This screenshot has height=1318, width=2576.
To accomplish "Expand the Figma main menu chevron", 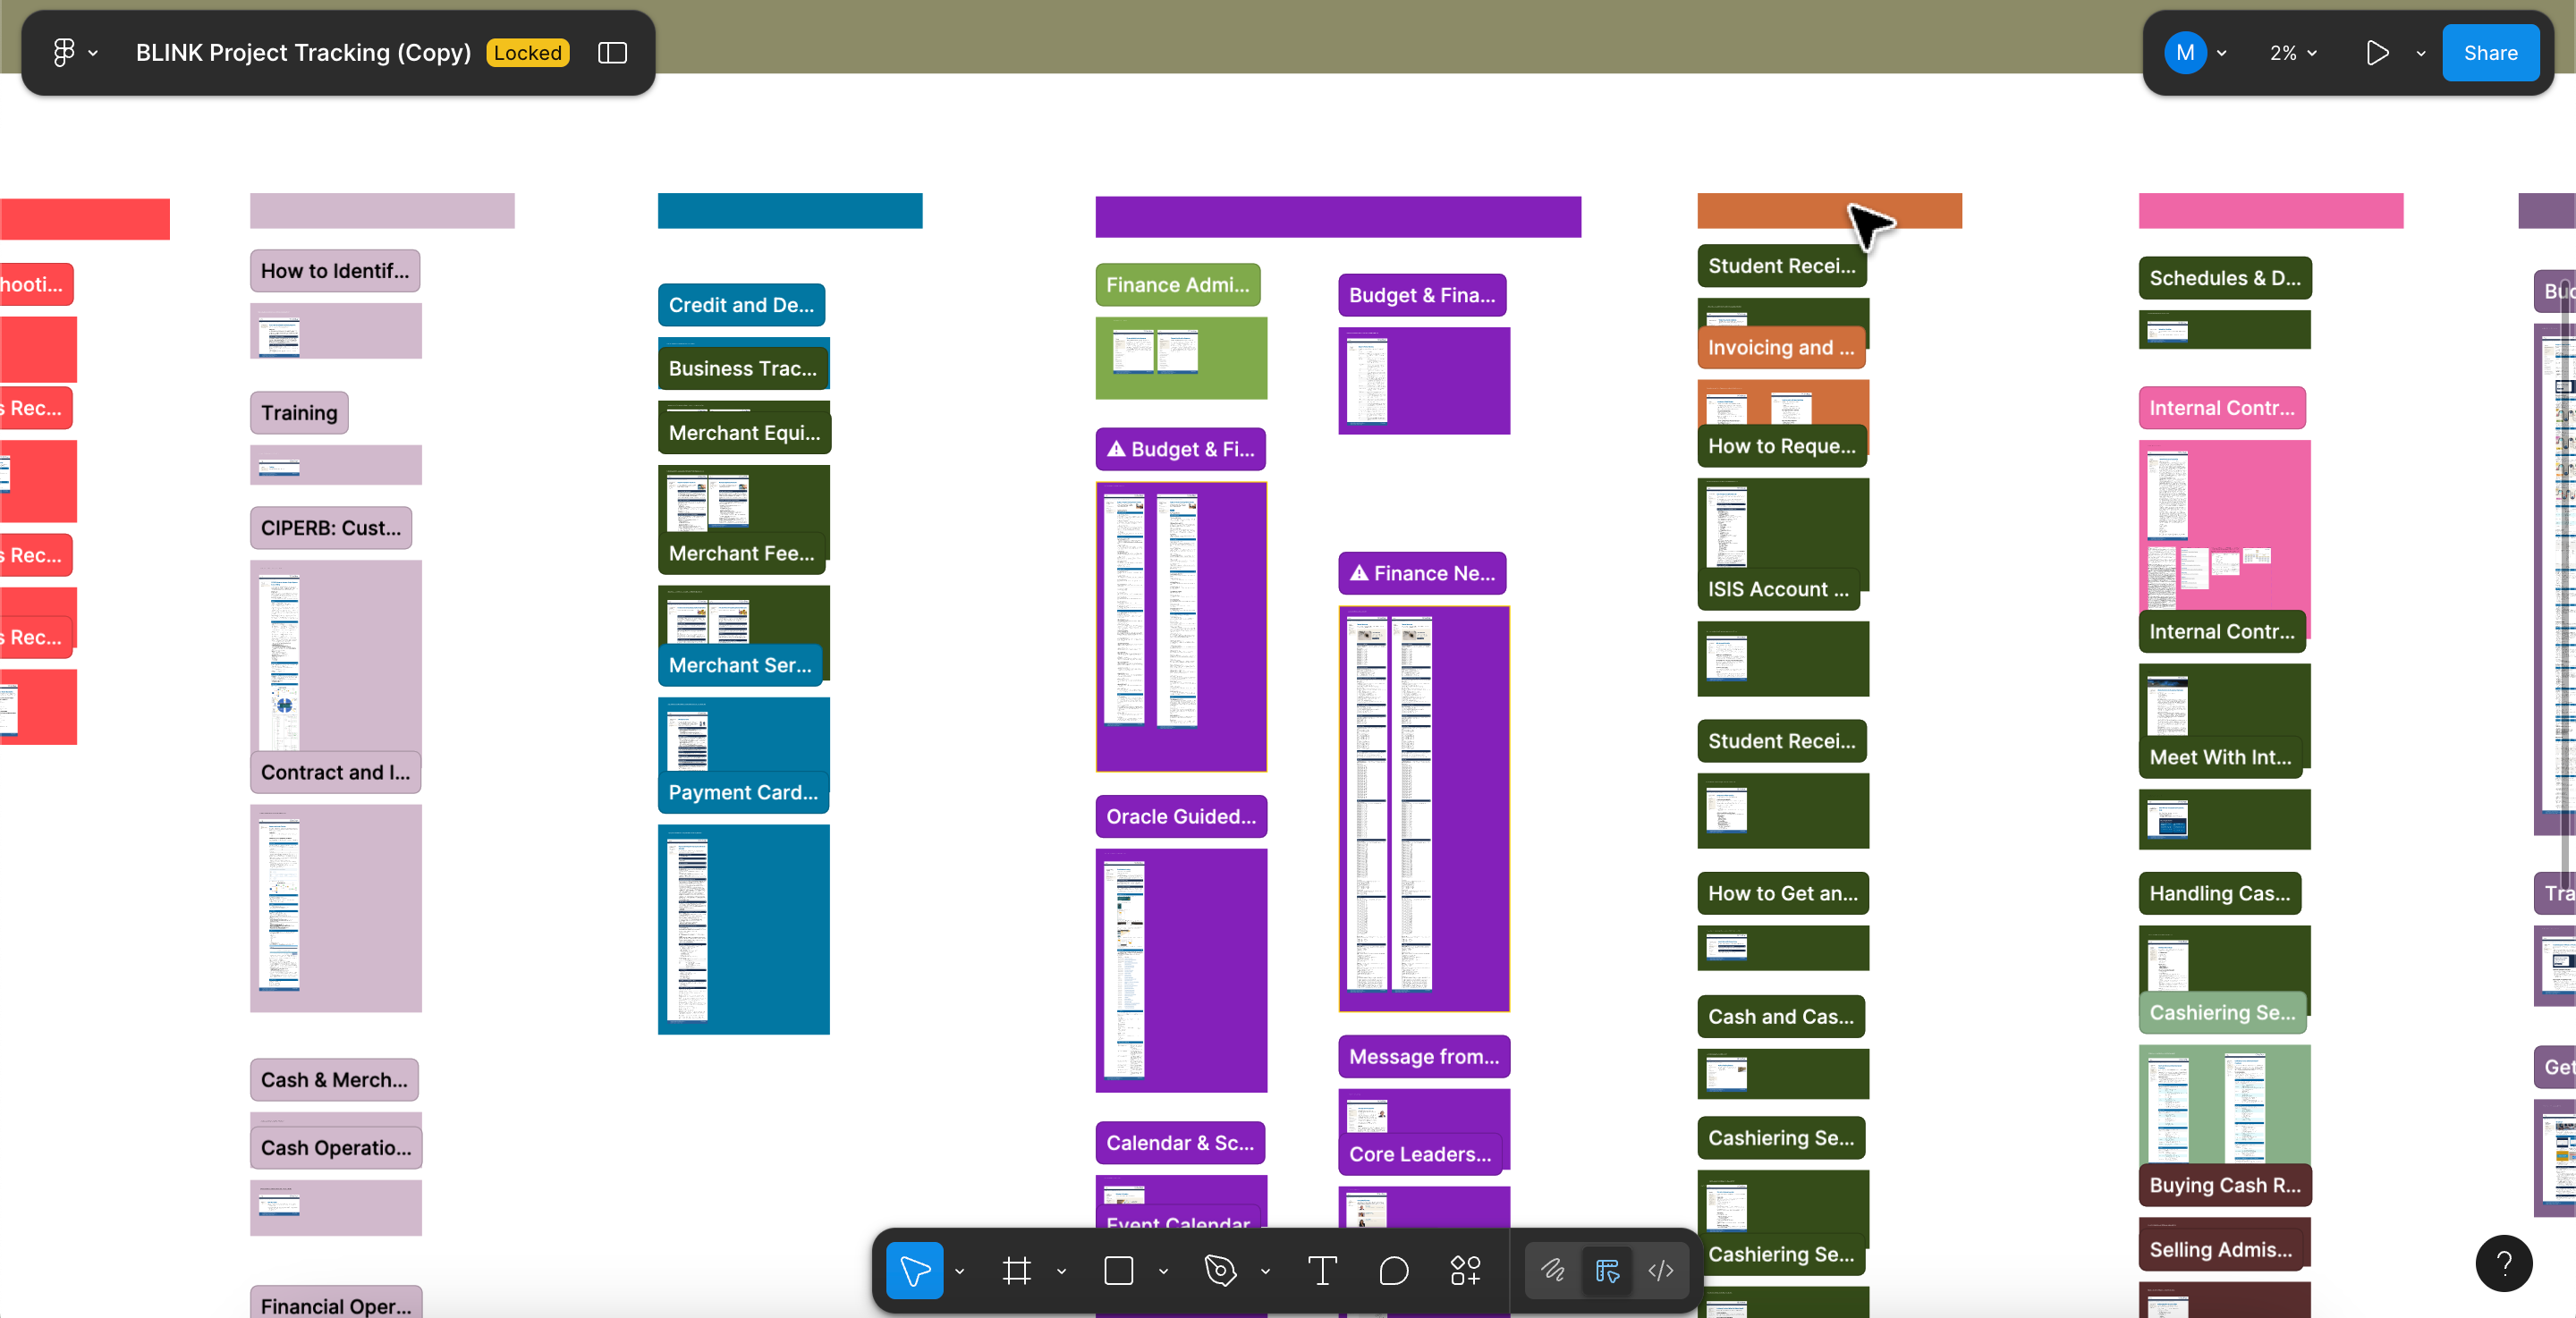I will click(93, 53).
